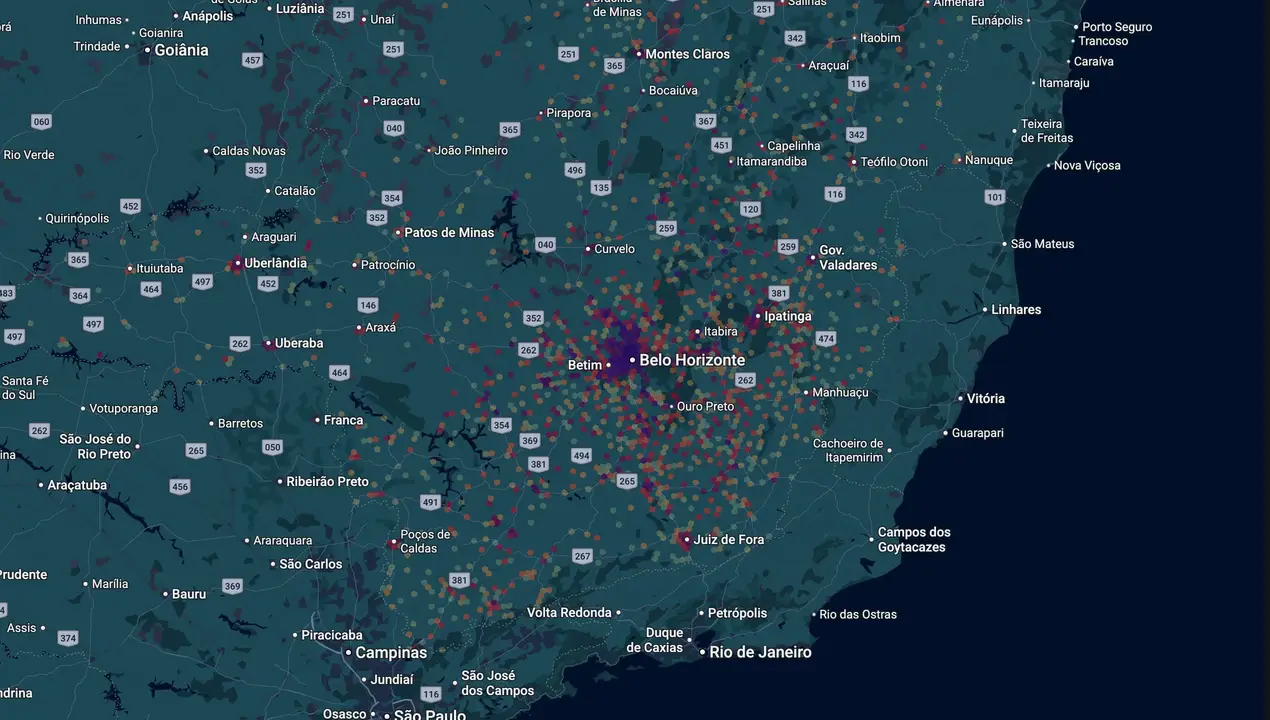Select the 451 highway shield
This screenshot has width=1270, height=720.
pyautogui.click(x=721, y=145)
